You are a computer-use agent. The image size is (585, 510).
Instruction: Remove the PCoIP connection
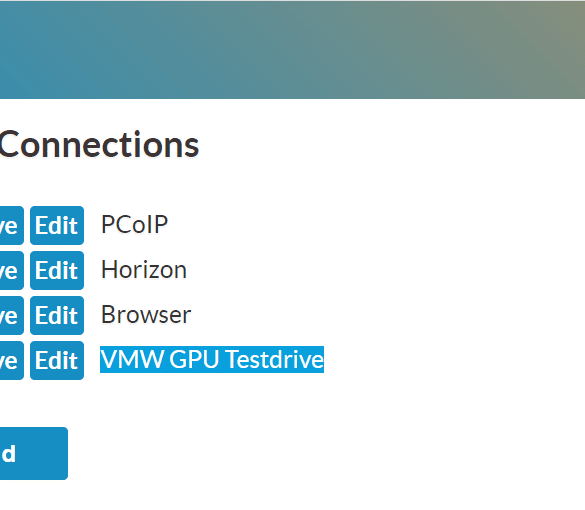[x=12, y=225]
